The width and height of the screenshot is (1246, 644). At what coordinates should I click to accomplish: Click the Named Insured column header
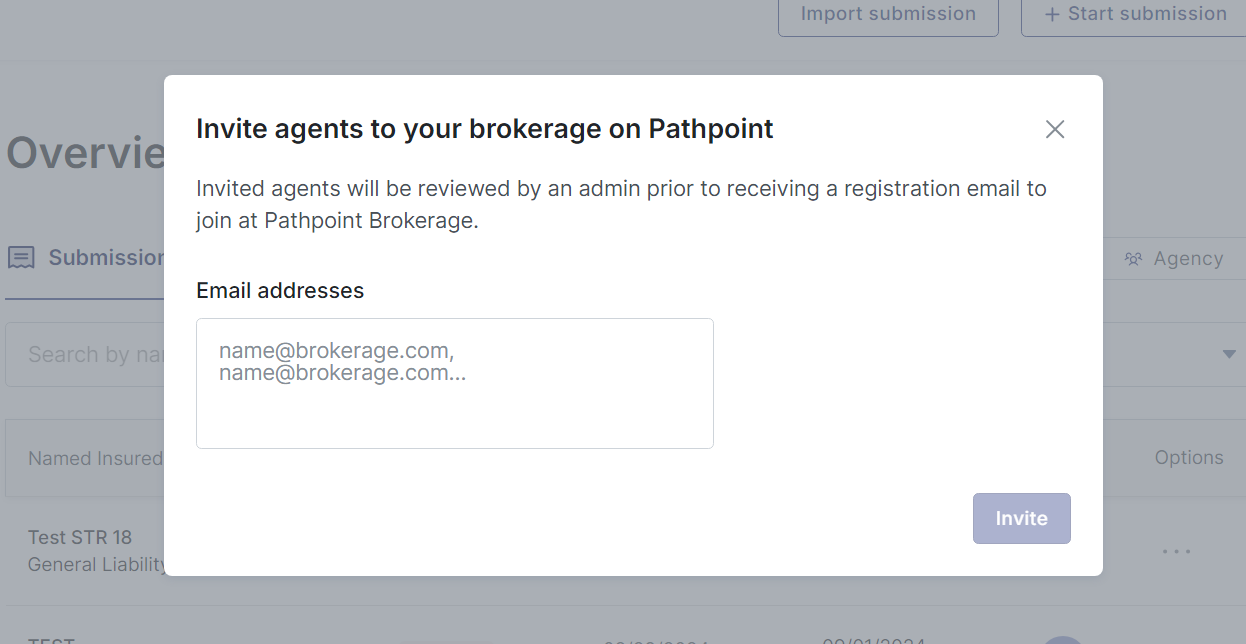point(95,458)
